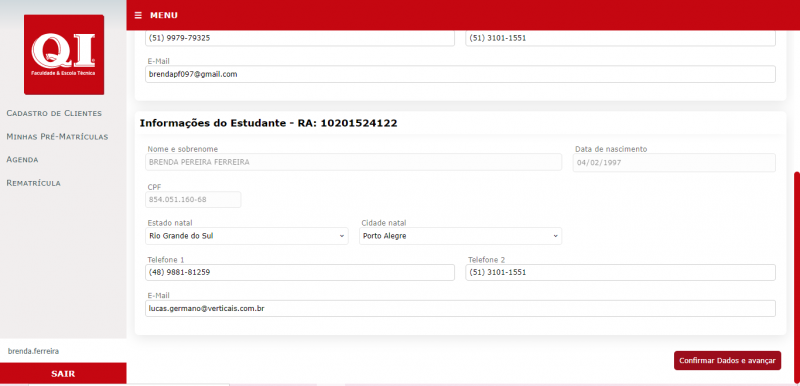Open Cadastro de Clientes
This screenshot has width=800, height=386.
click(54, 113)
